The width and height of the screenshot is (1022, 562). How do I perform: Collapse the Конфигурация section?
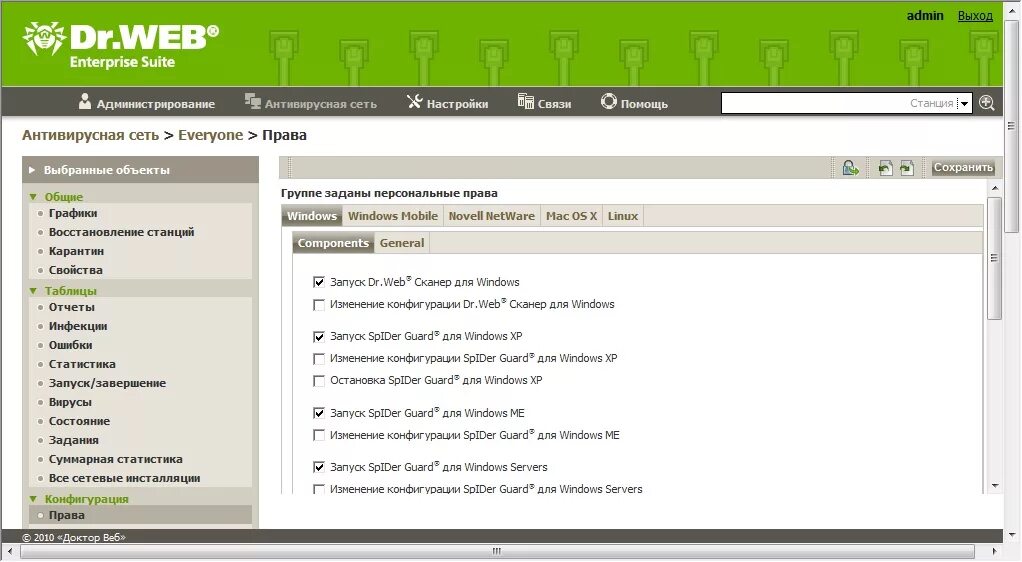pos(33,499)
